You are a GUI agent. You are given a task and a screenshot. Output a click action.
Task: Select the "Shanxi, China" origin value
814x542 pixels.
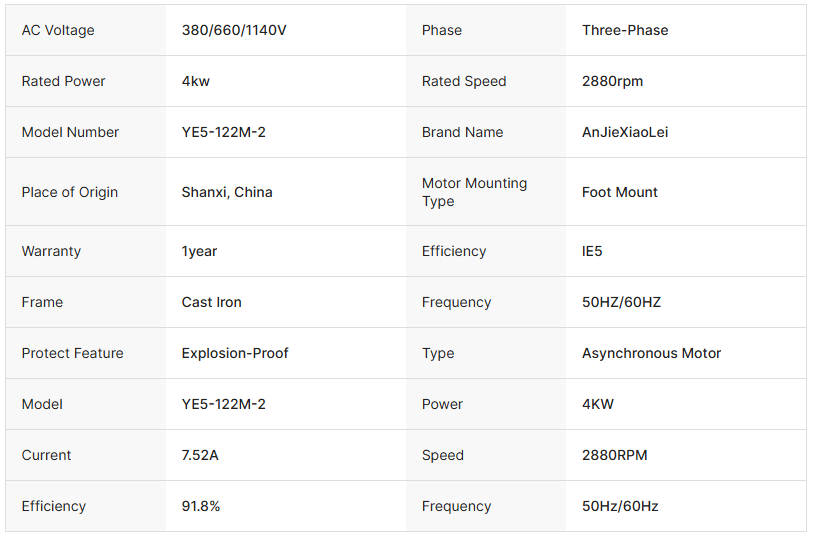(x=227, y=192)
